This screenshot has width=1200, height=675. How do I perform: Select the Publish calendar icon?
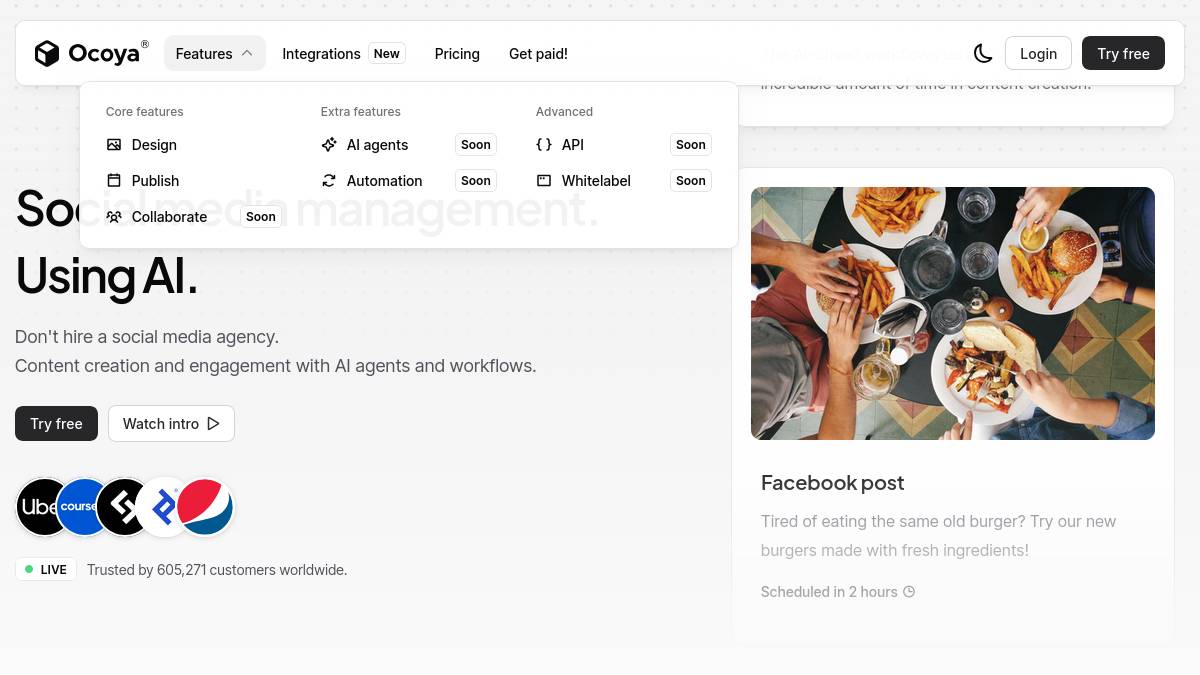[x=114, y=181]
